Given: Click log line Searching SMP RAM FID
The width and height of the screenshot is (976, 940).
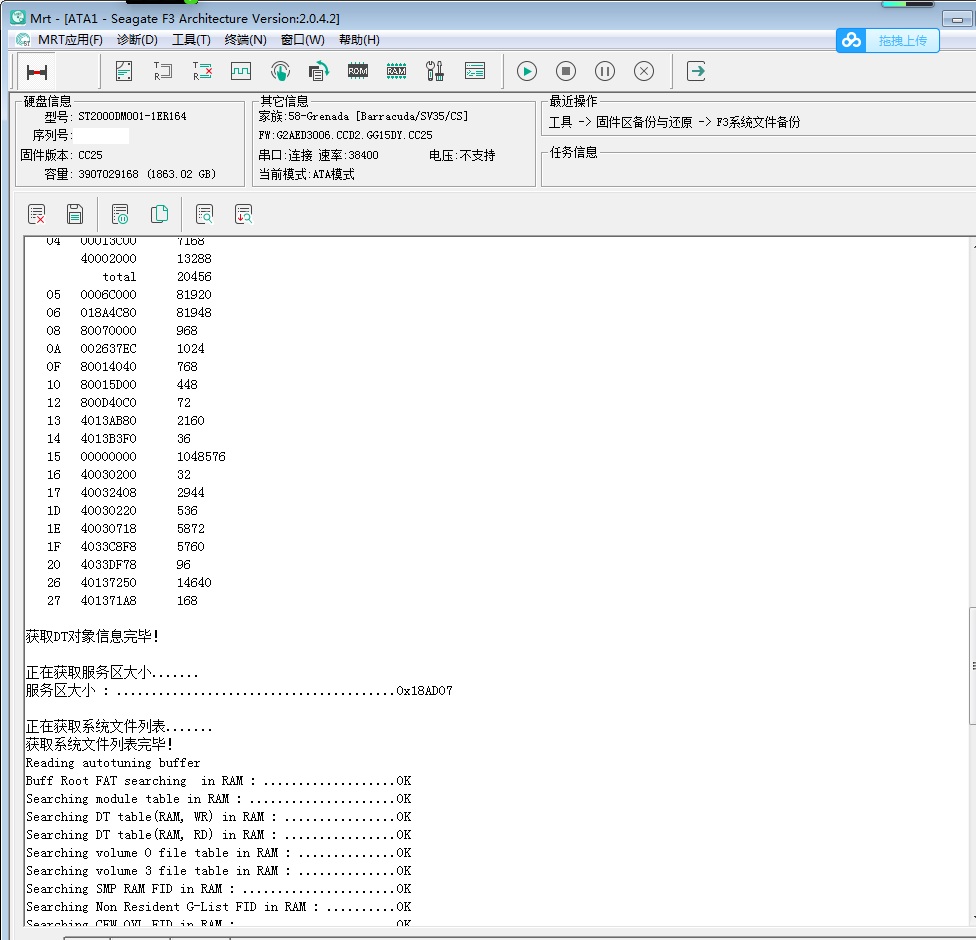Looking at the screenshot, I should click(218, 888).
